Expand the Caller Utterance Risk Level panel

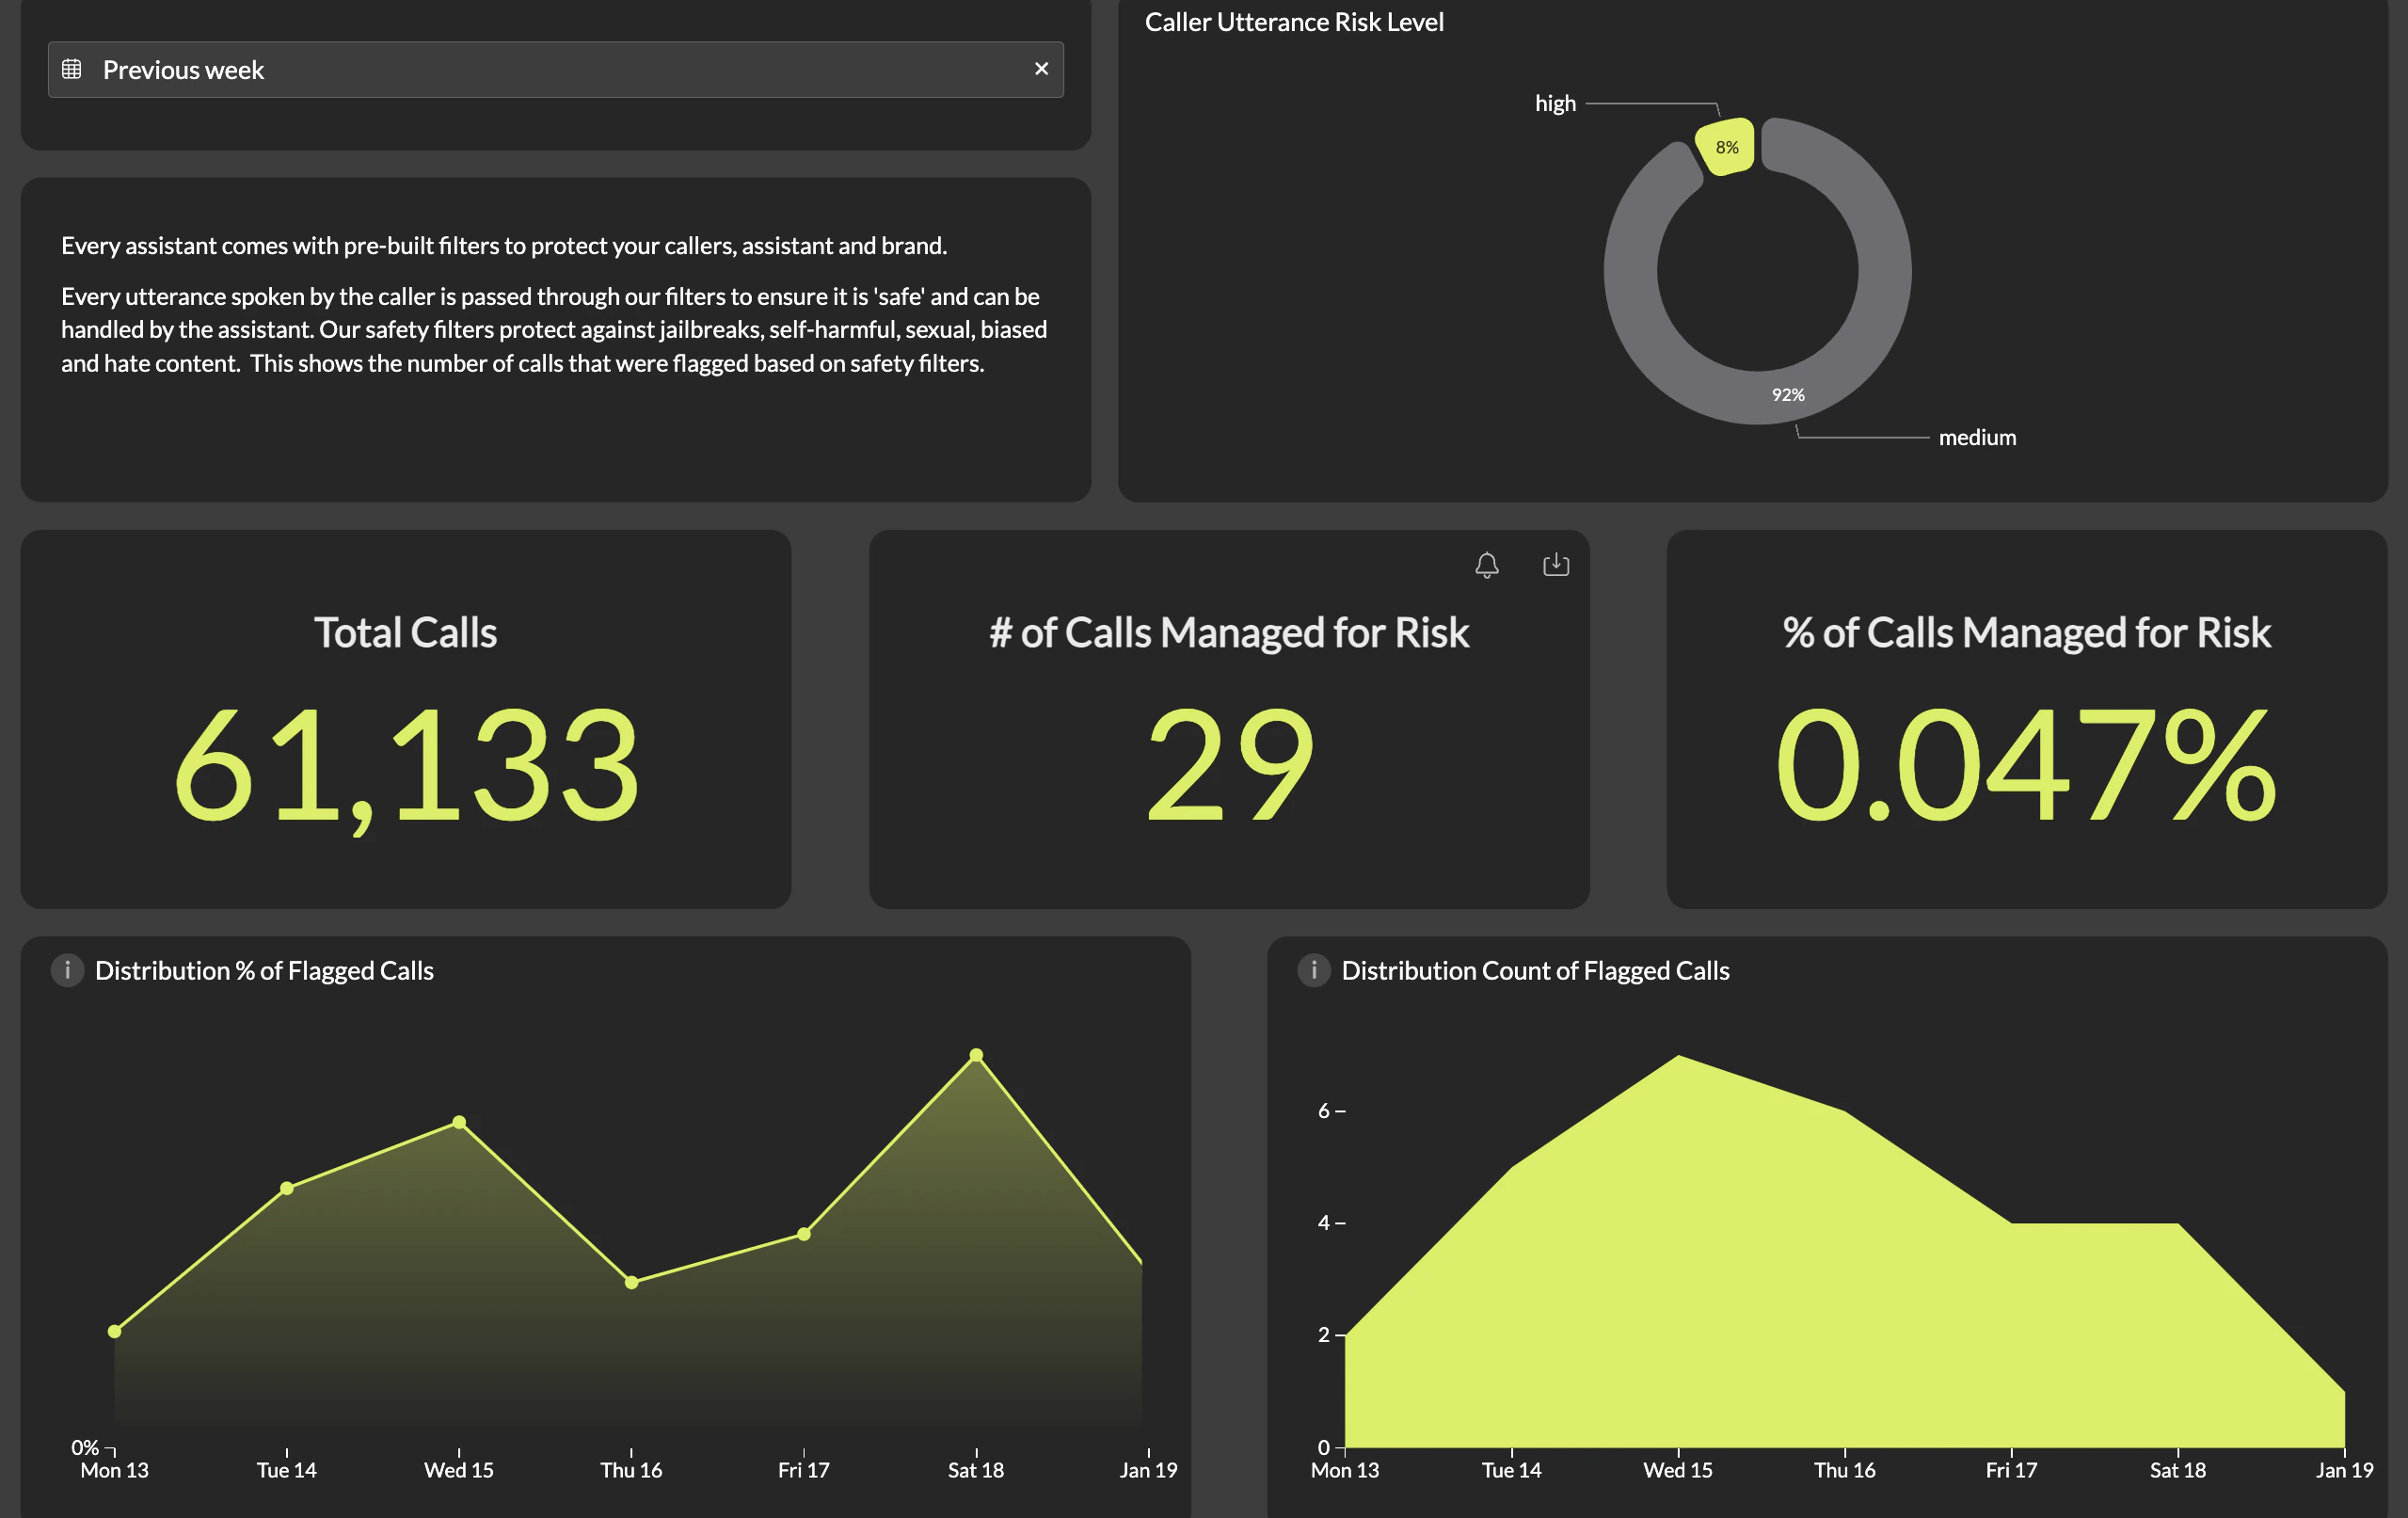point(1294,22)
